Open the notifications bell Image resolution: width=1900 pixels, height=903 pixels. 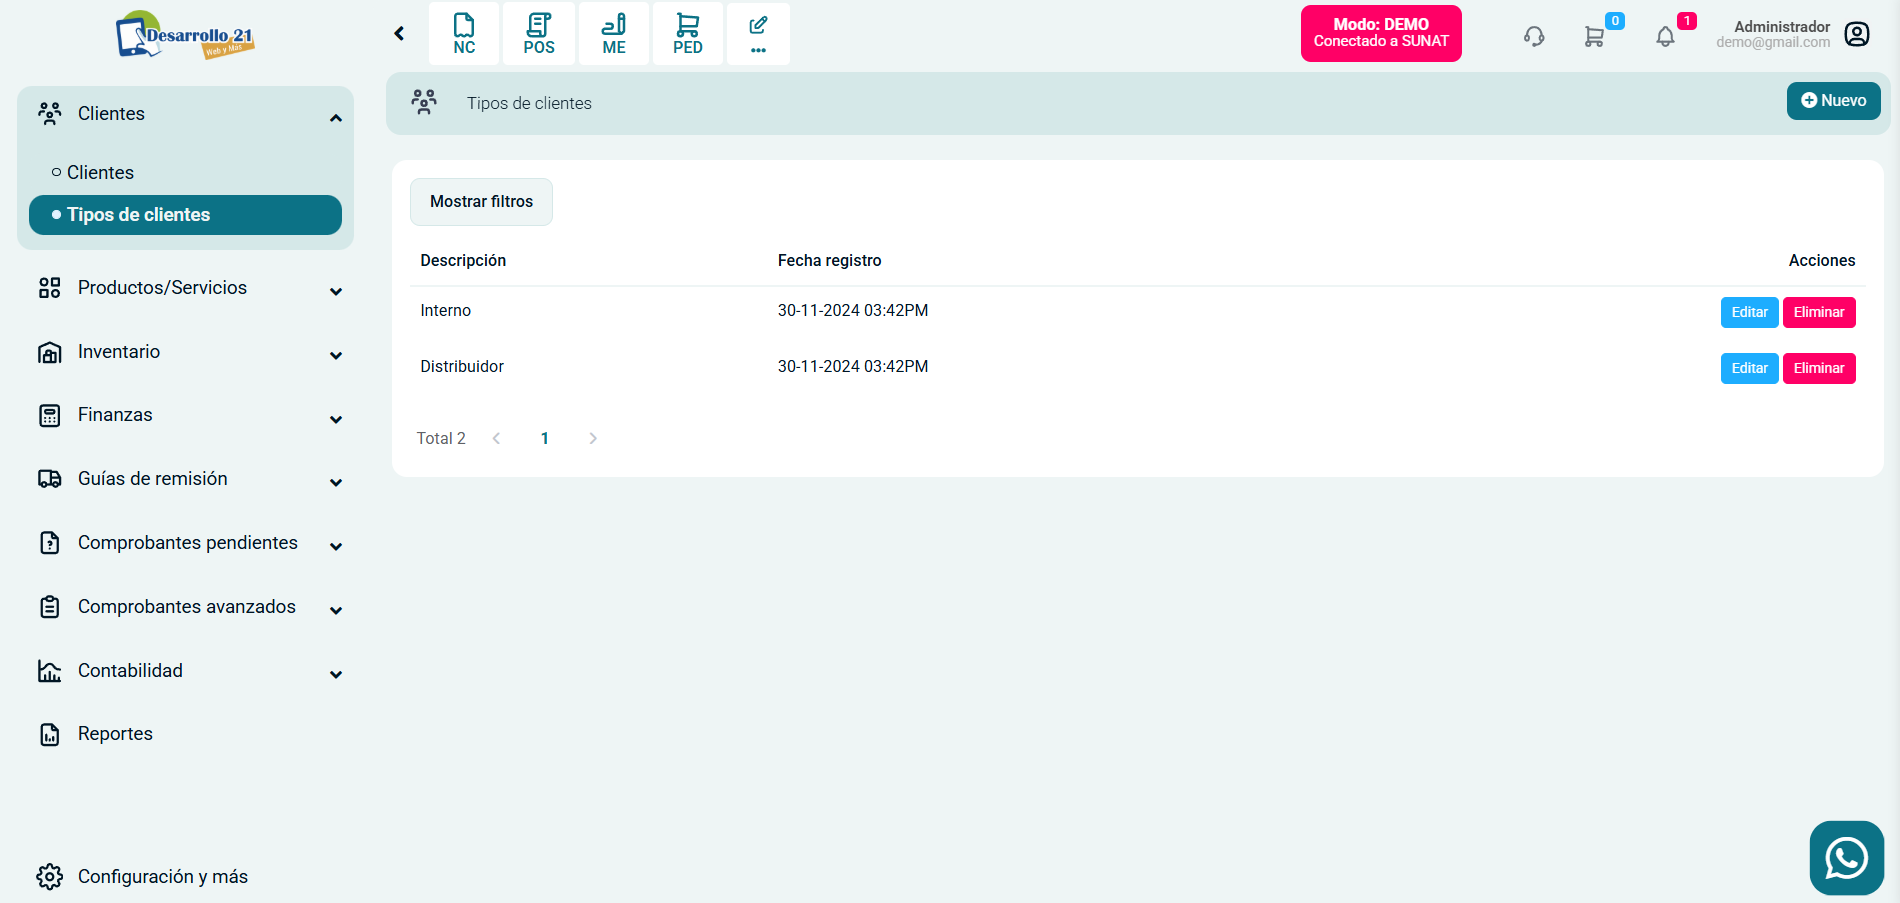(1665, 37)
